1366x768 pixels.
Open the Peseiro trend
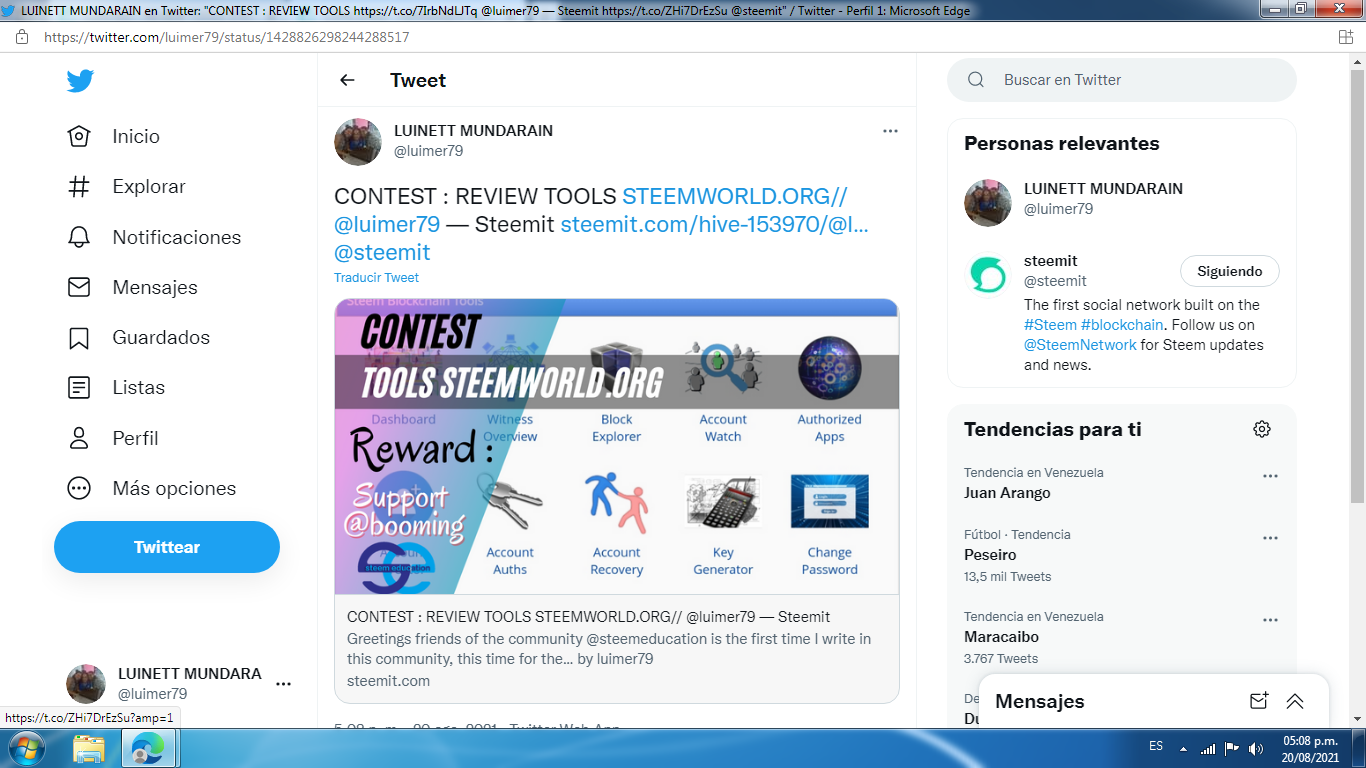click(990, 555)
